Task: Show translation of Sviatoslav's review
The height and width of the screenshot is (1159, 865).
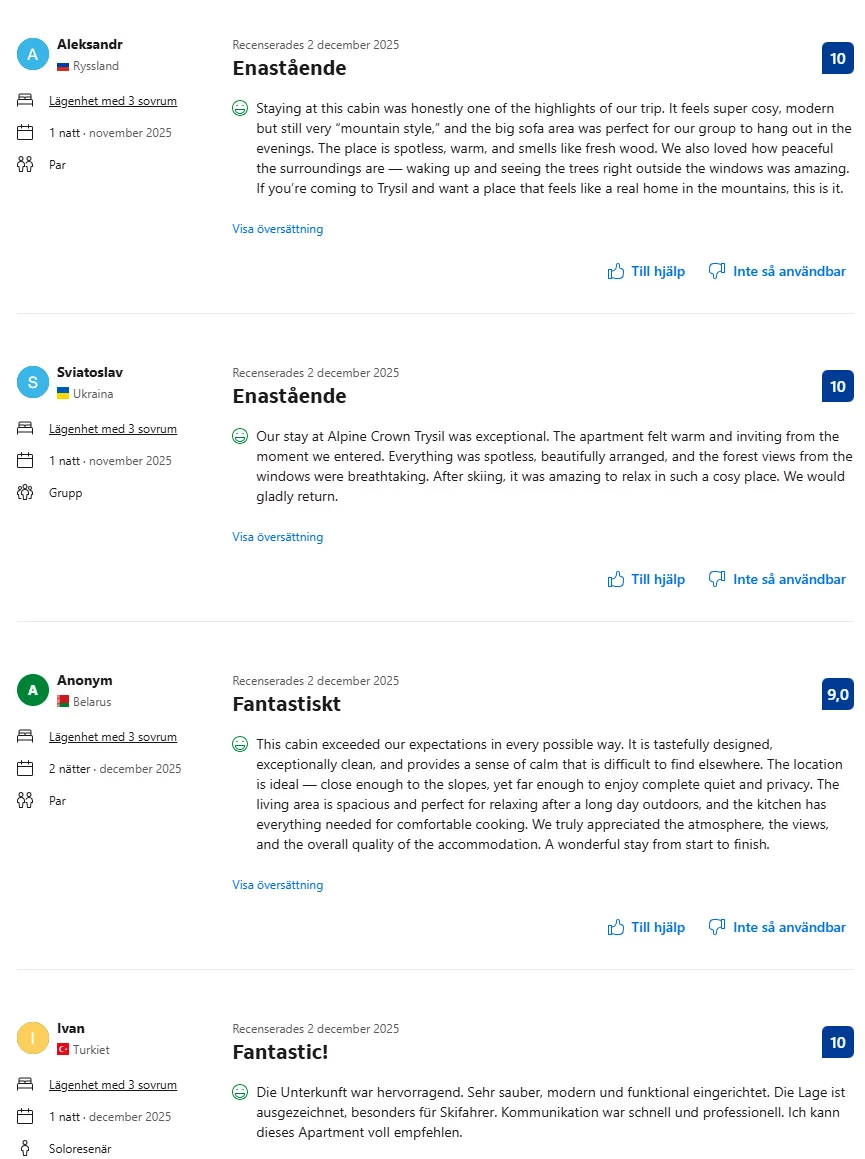Action: tap(278, 537)
